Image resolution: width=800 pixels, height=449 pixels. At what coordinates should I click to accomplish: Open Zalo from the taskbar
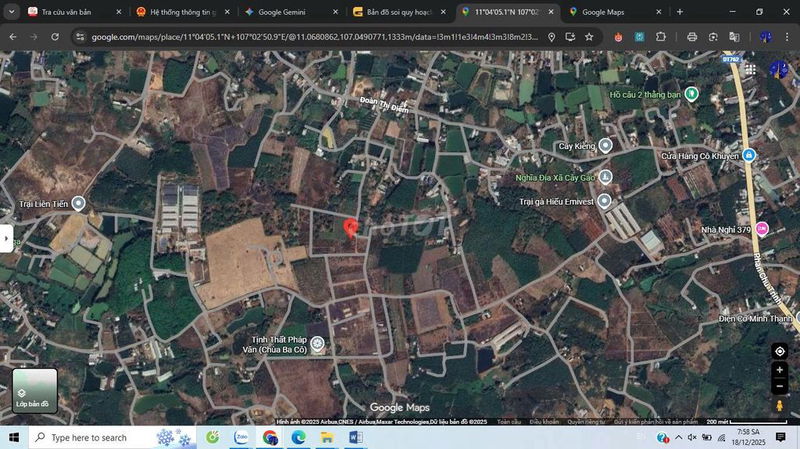pyautogui.click(x=241, y=437)
